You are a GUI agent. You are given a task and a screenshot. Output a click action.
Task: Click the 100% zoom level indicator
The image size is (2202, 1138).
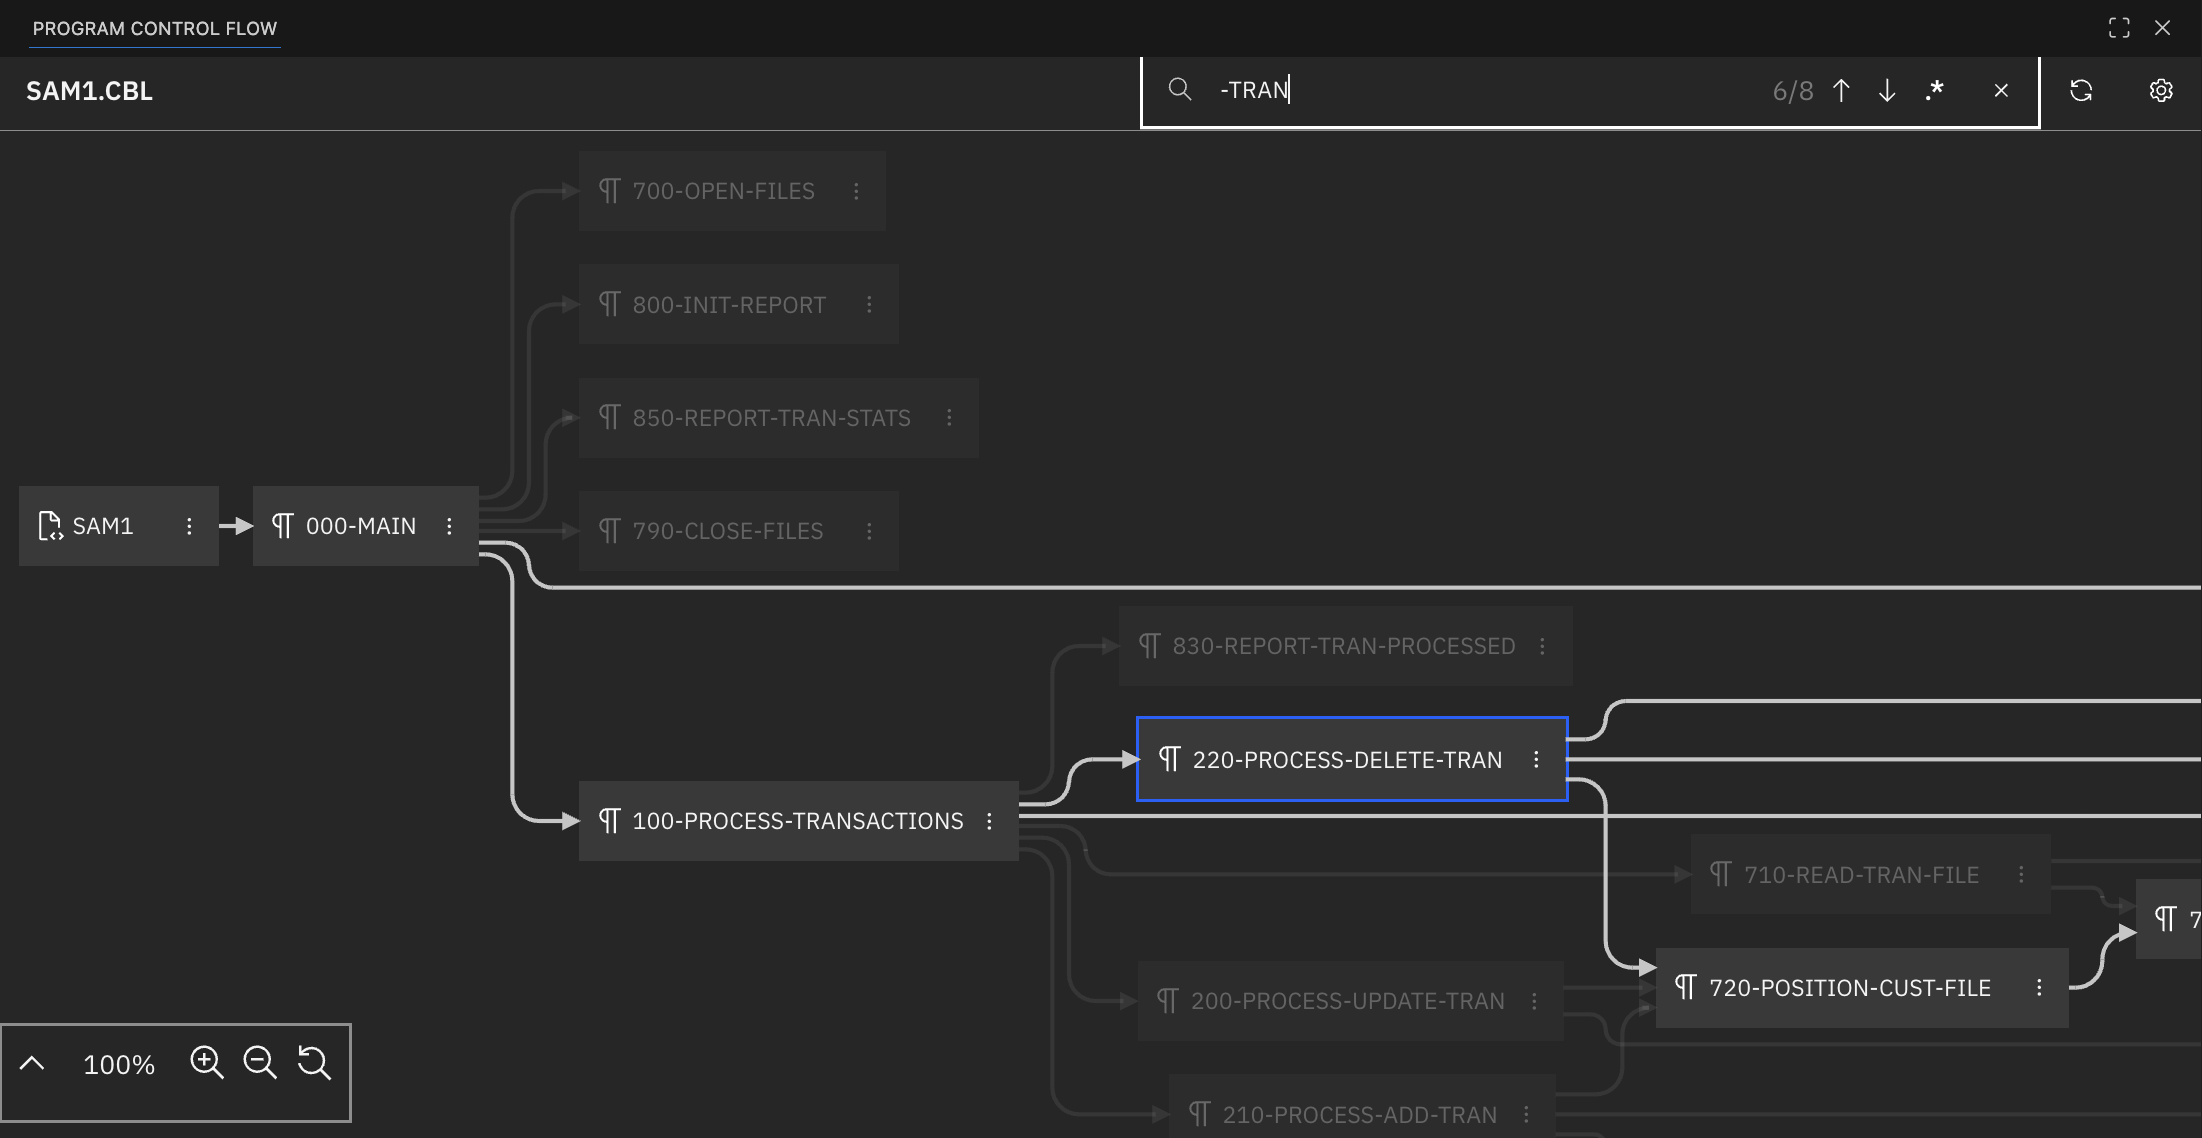(118, 1064)
